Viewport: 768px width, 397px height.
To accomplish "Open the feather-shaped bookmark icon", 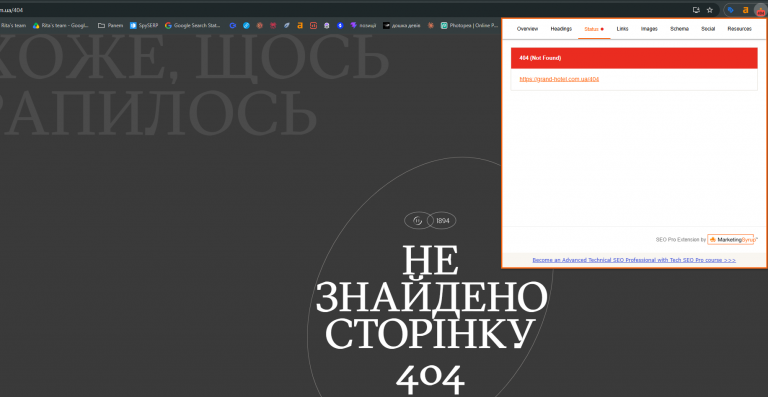I will click(x=287, y=25).
